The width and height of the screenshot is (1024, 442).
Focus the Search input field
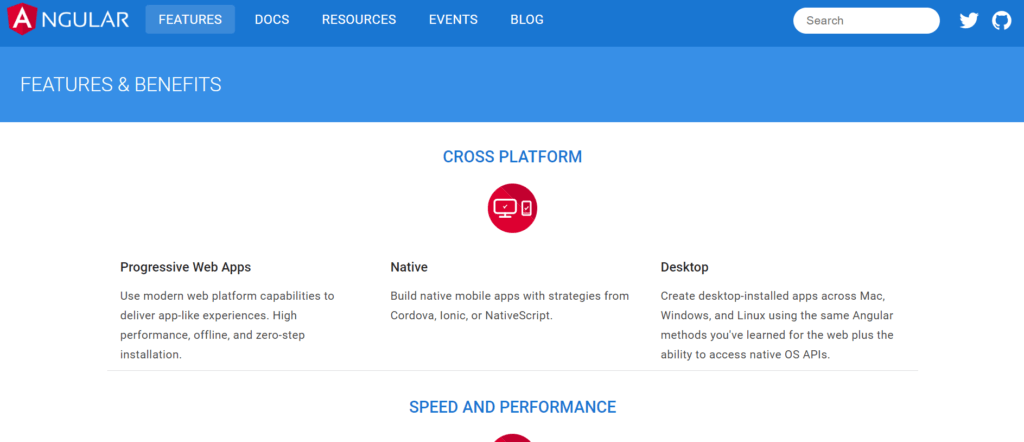(x=866, y=21)
